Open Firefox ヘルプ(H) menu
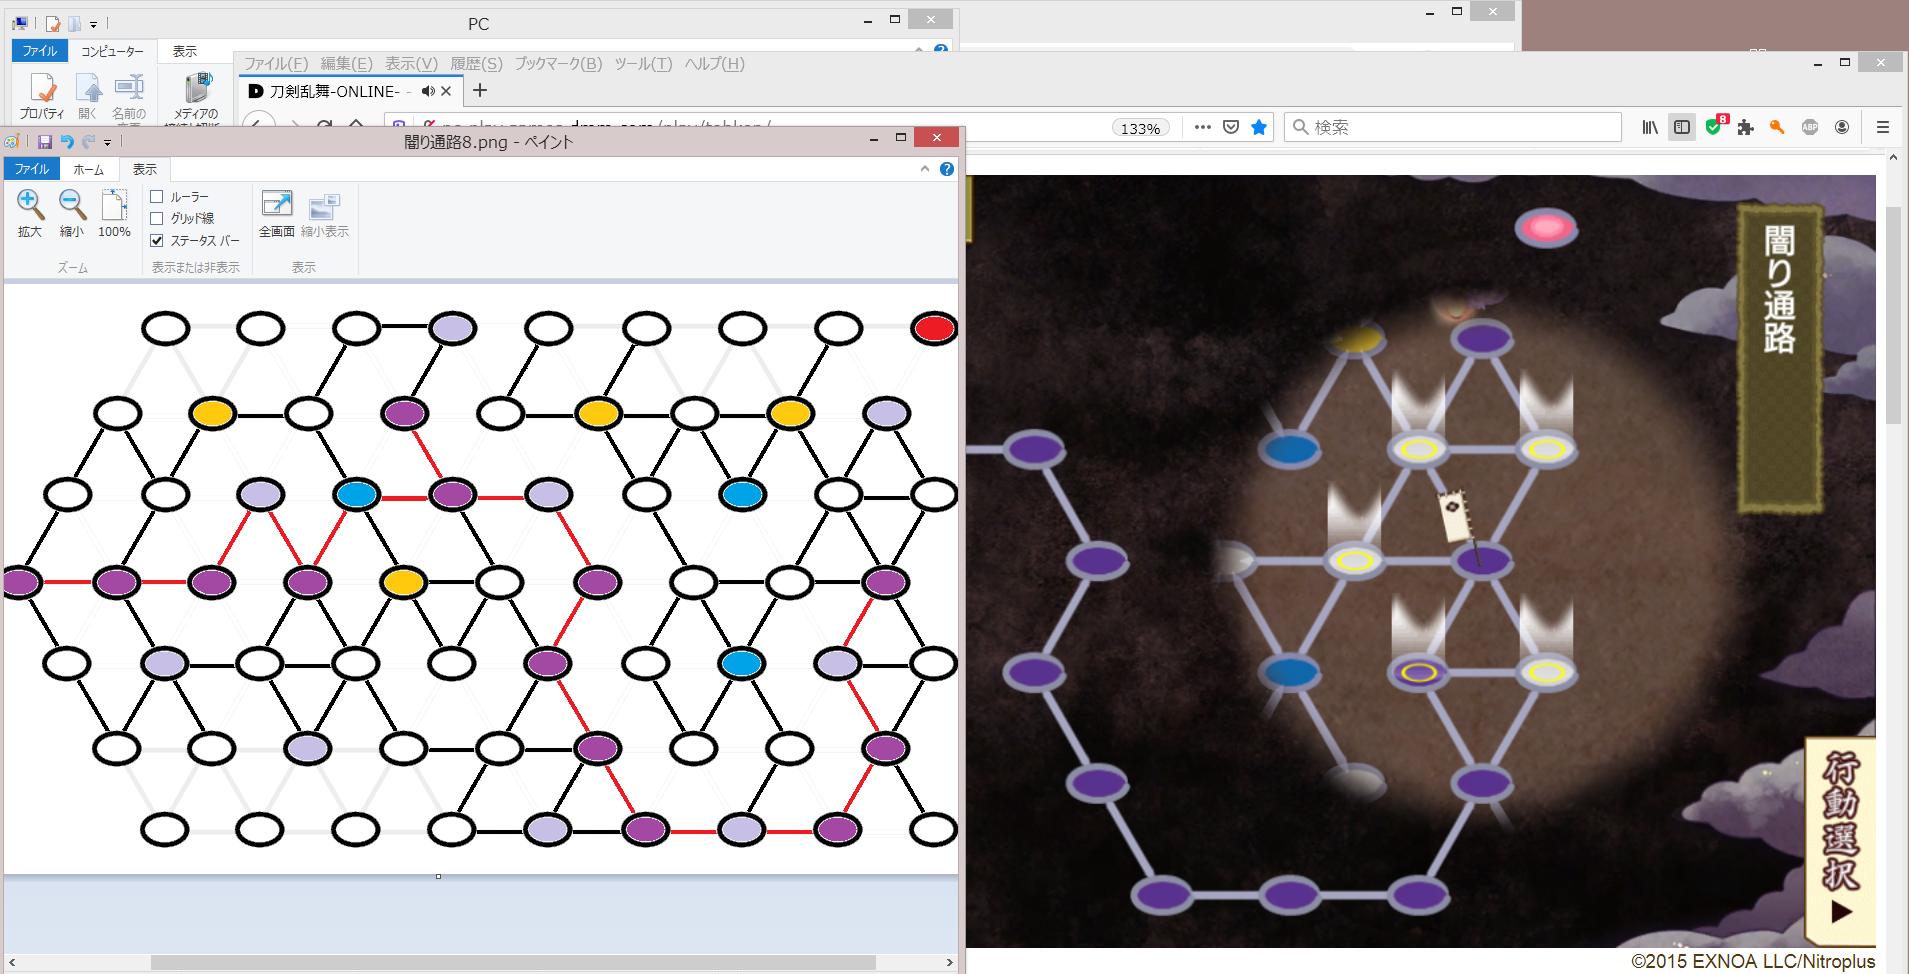This screenshot has height=974, width=1909. pos(714,63)
